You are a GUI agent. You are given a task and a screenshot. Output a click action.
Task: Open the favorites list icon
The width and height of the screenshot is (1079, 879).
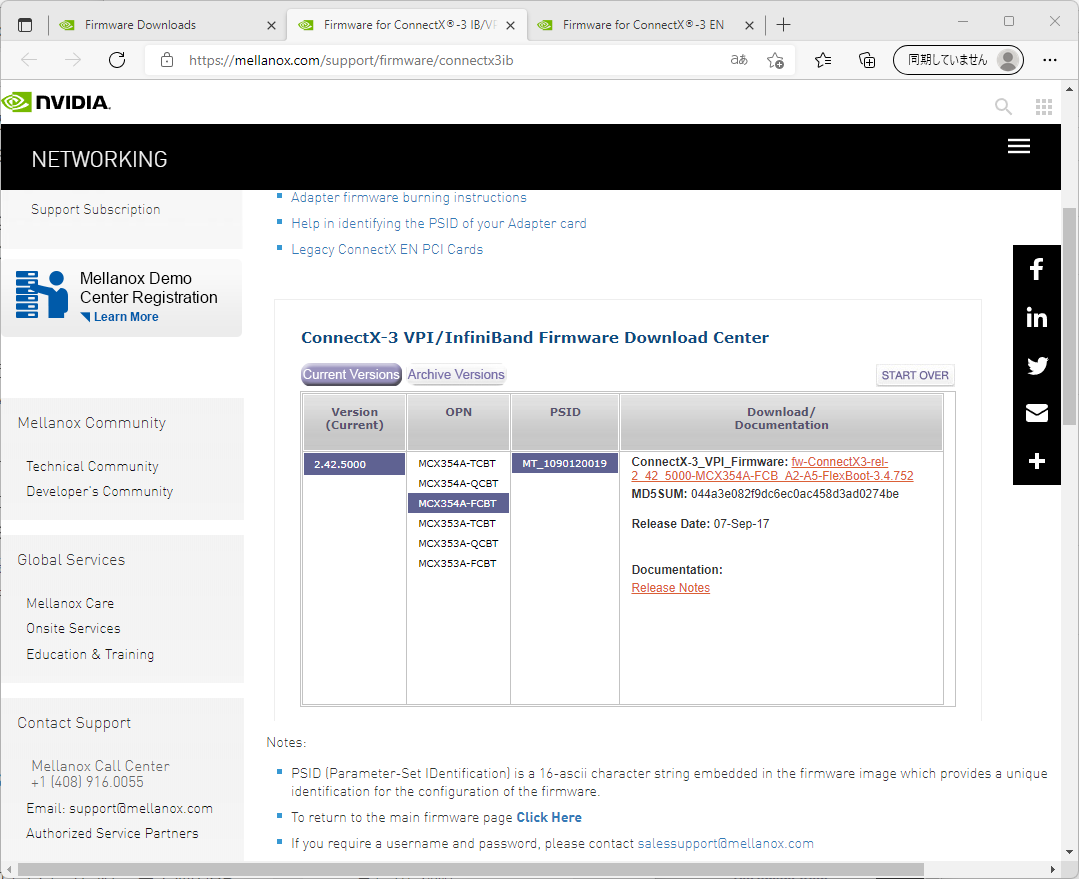823,61
